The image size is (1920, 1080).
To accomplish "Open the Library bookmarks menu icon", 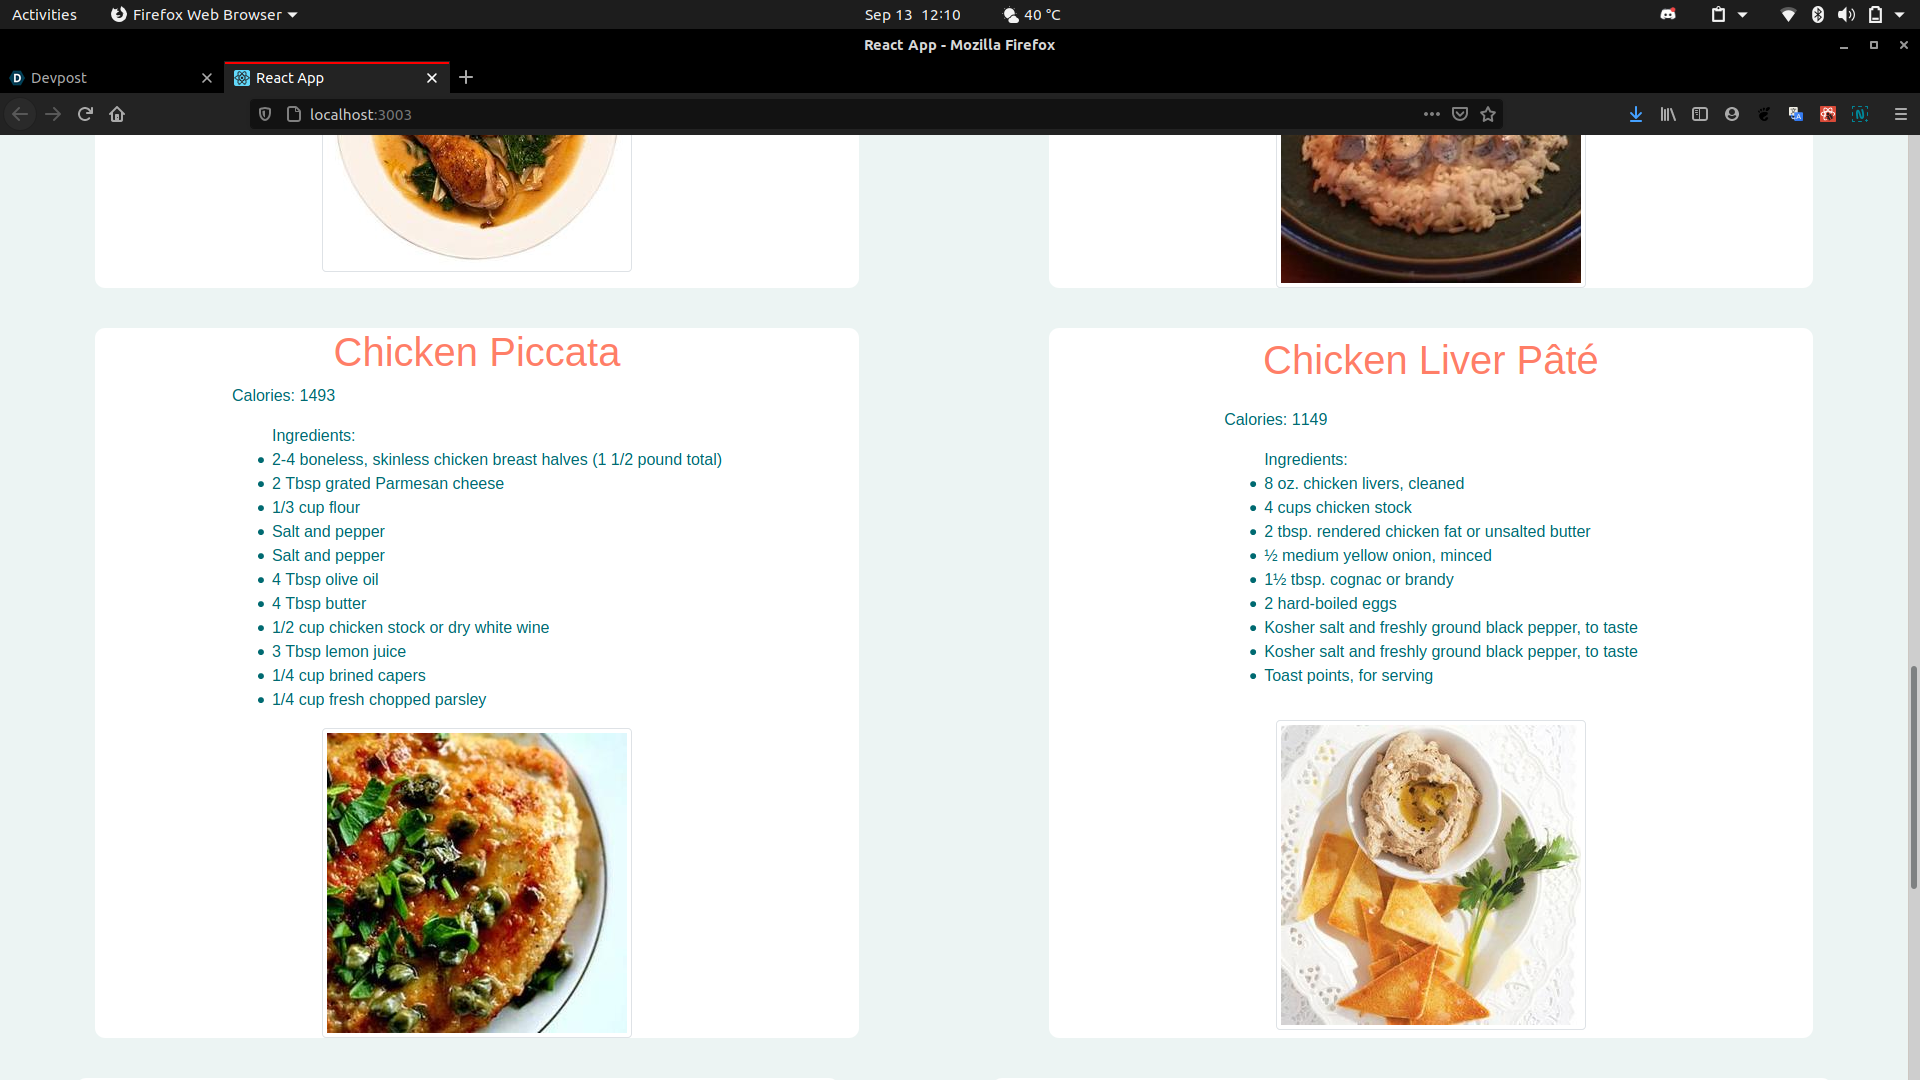I will (x=1668, y=114).
